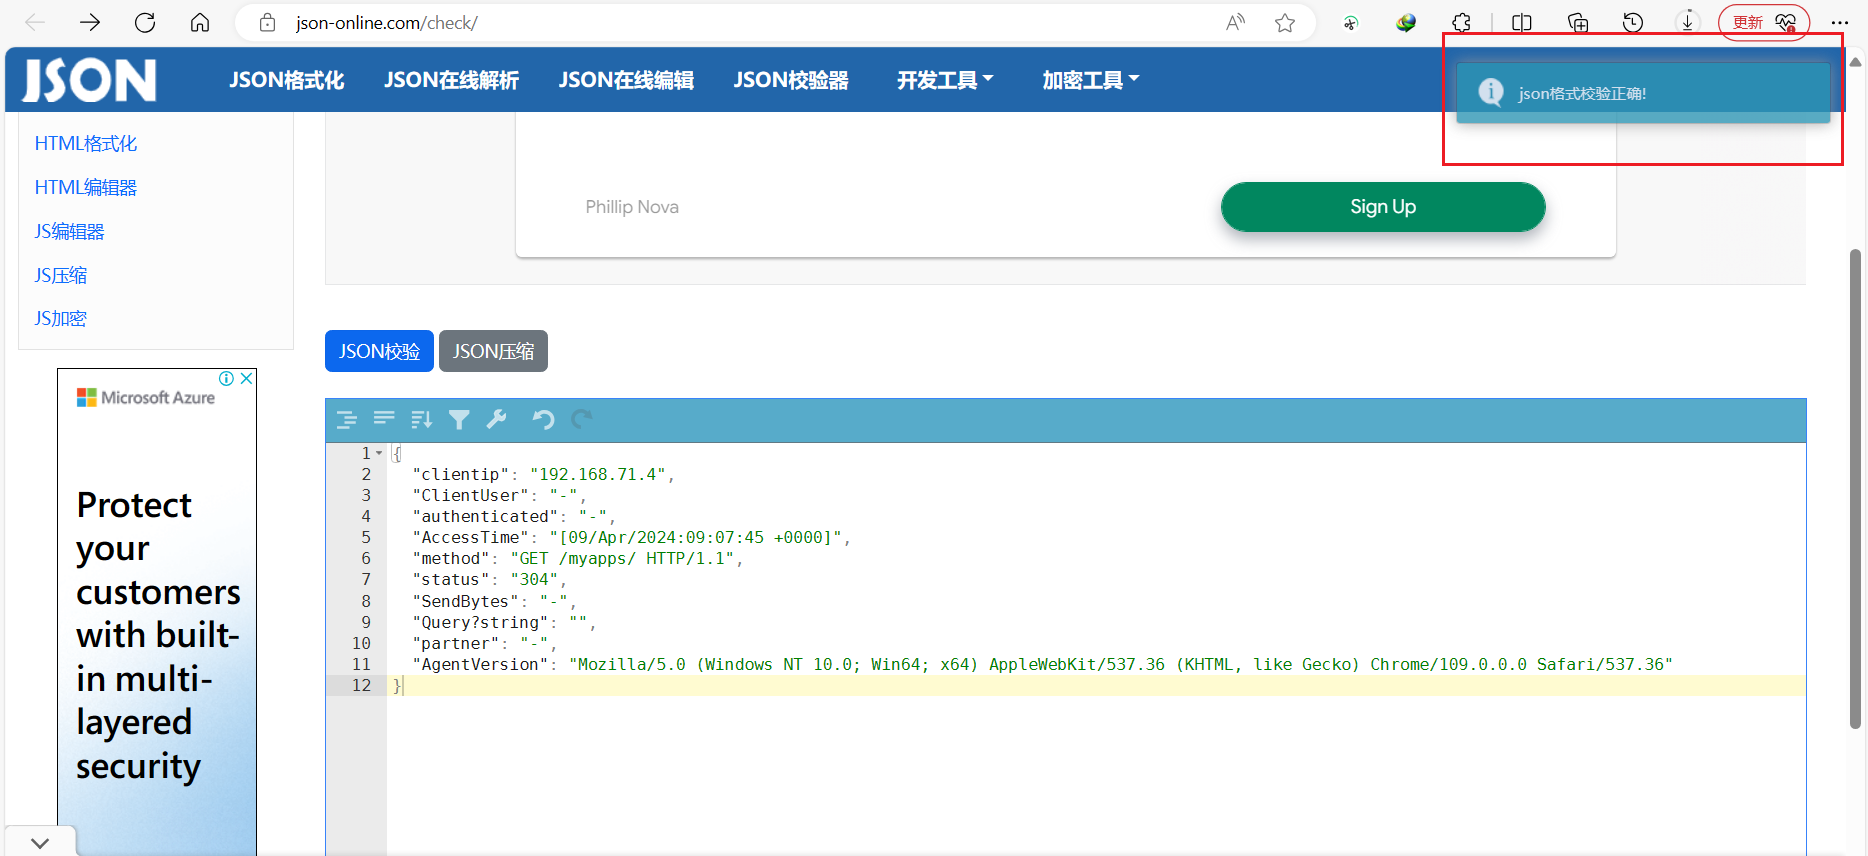Screen dimensions: 1868x856
Task: Open the browser settings ellipsis menu
Action: (x=1840, y=22)
